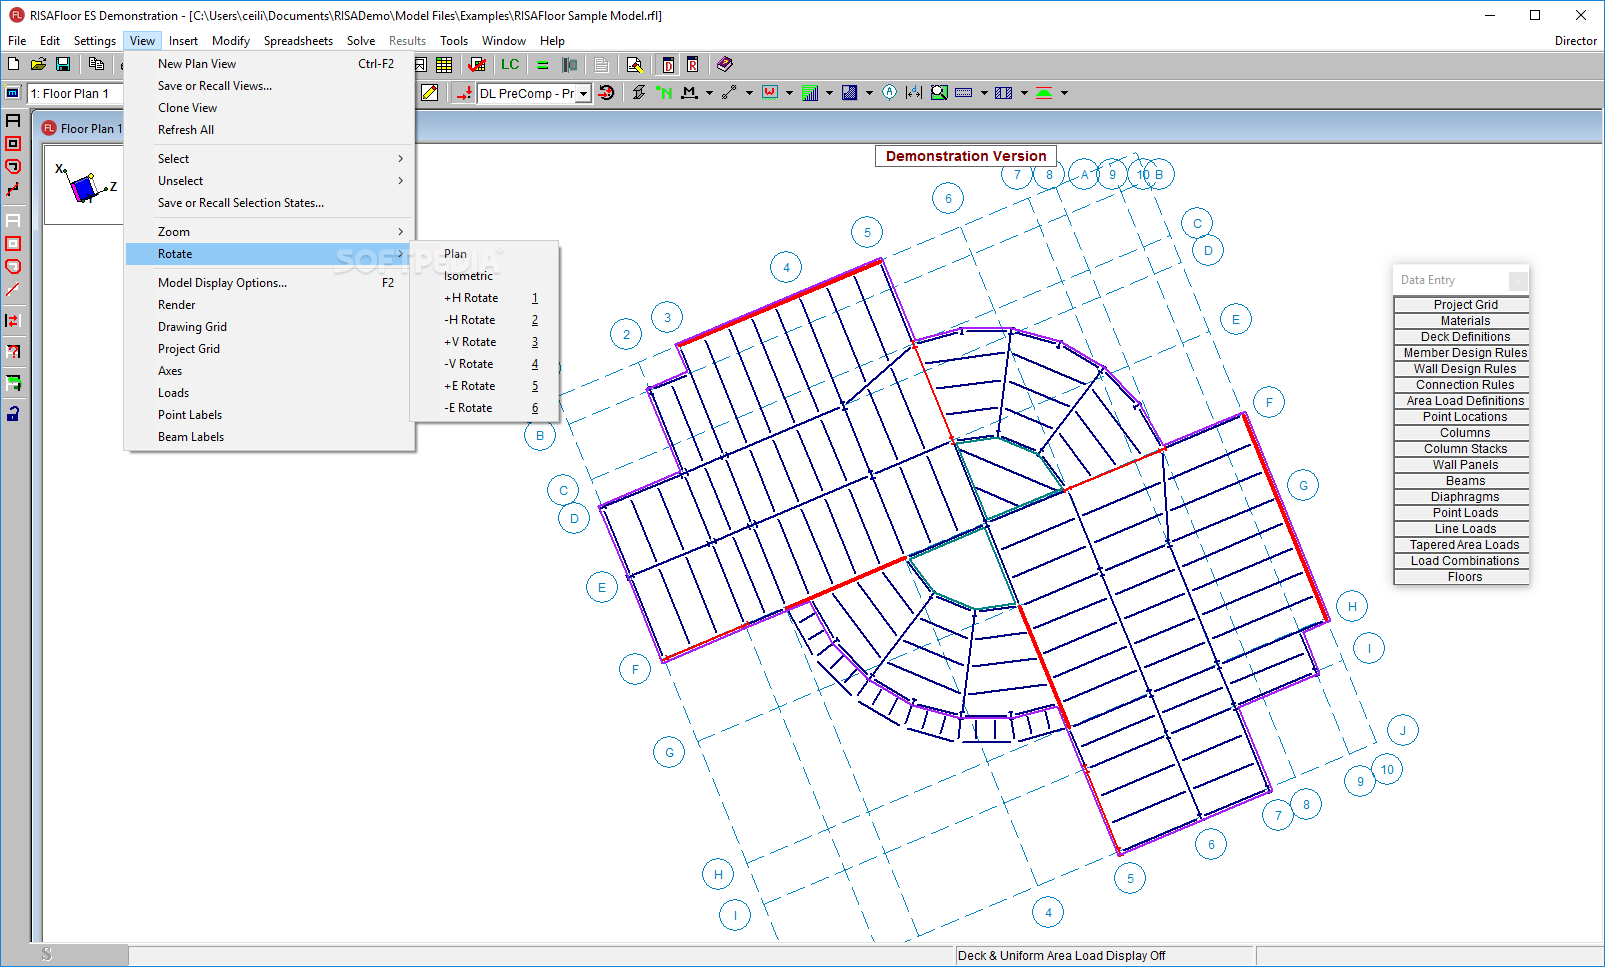Choose -V Rotate menu entry
1605x967 pixels.
tap(484, 364)
